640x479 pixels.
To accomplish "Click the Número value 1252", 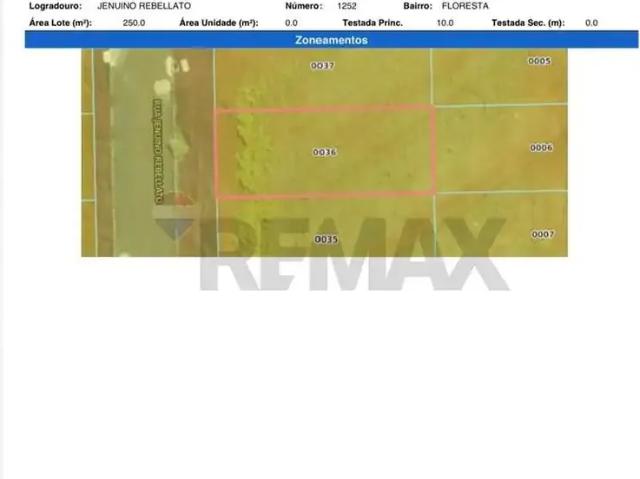I will pos(347,6).
